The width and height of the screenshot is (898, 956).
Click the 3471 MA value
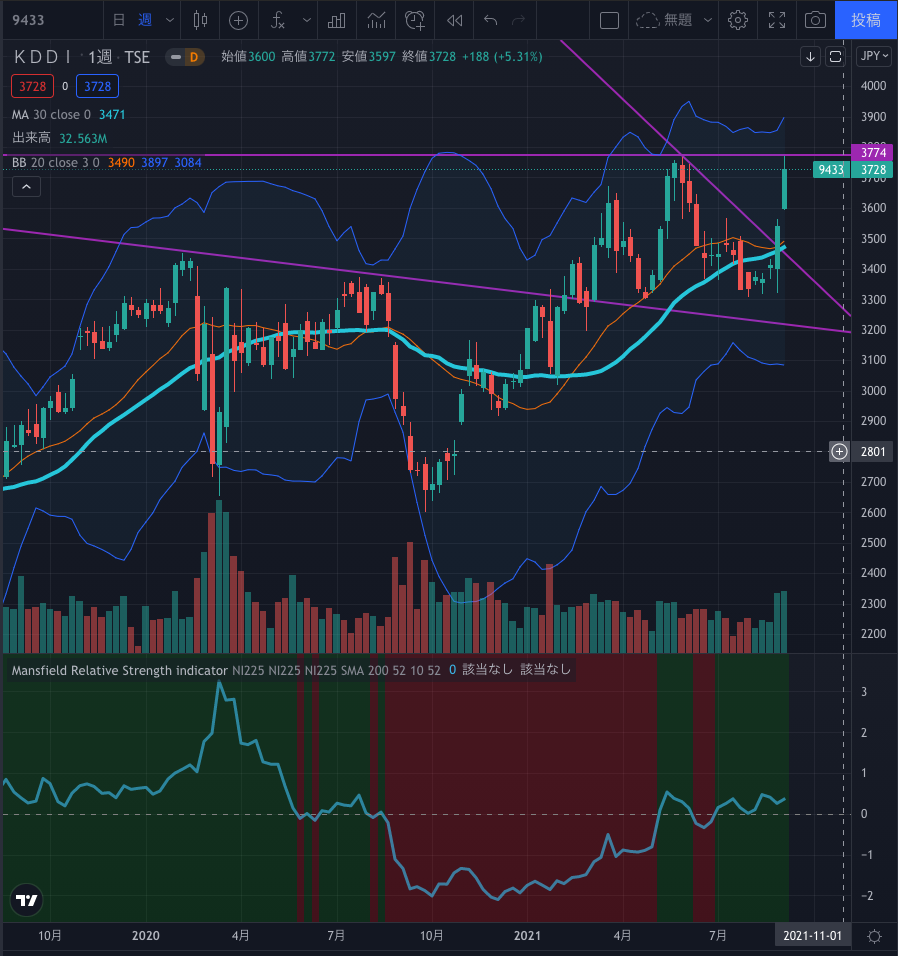112,115
